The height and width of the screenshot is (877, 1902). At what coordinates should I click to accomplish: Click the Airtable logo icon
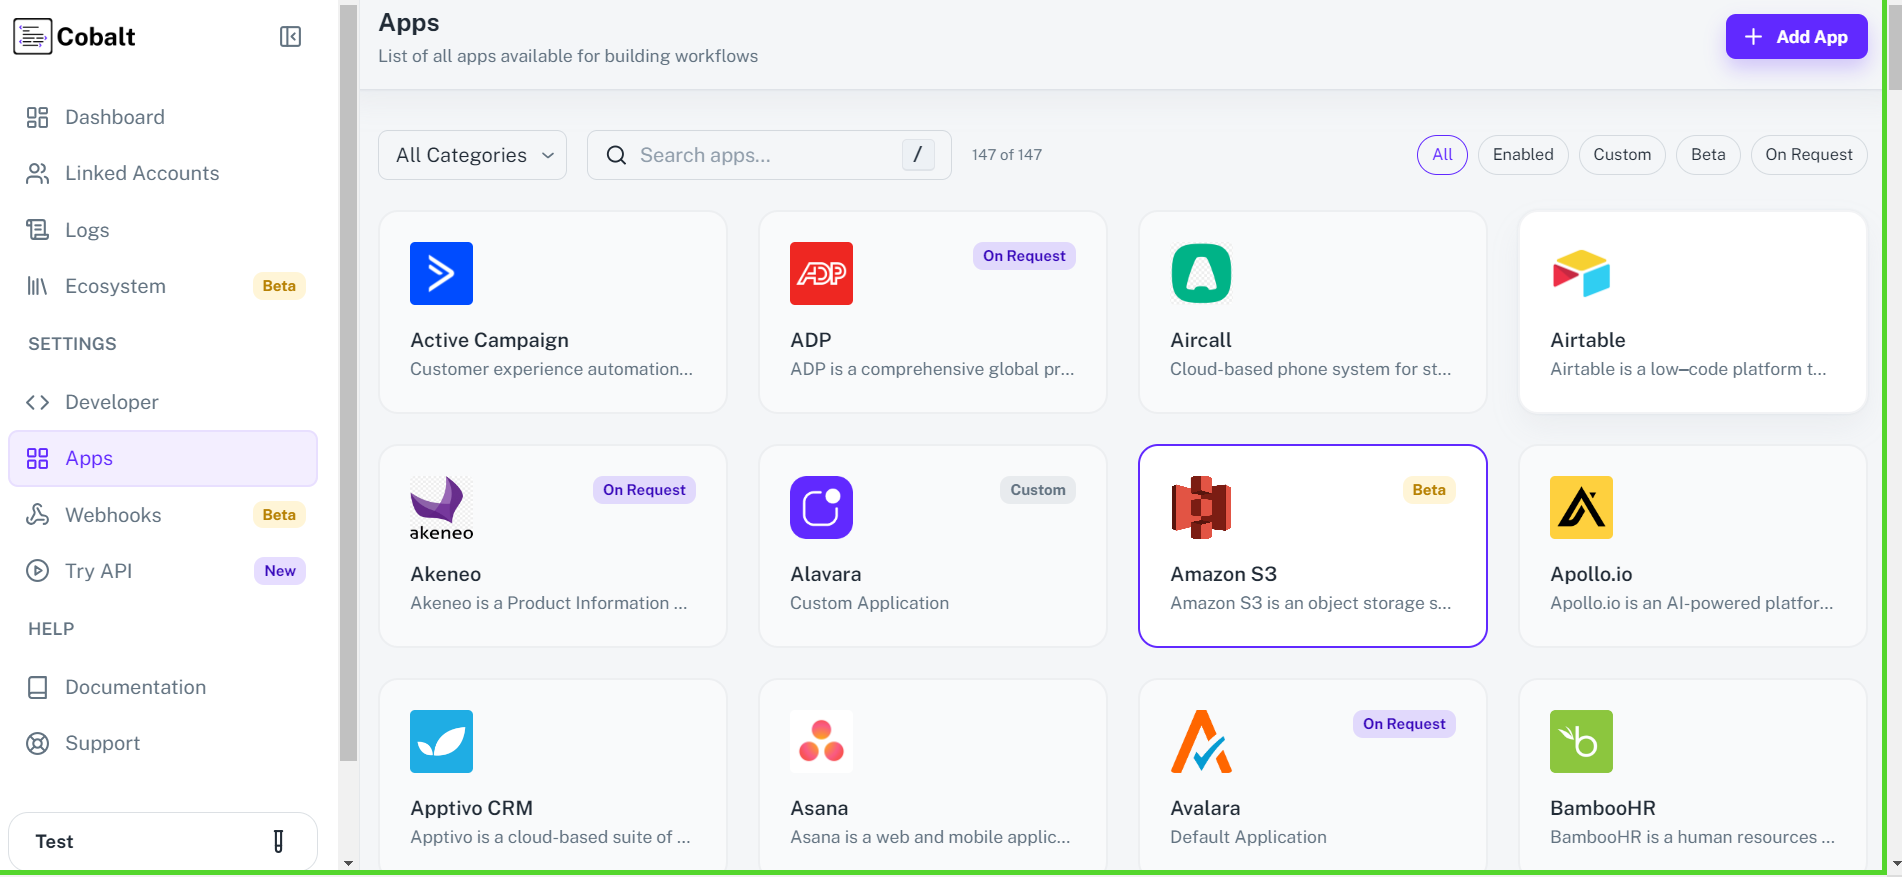[1581, 273]
